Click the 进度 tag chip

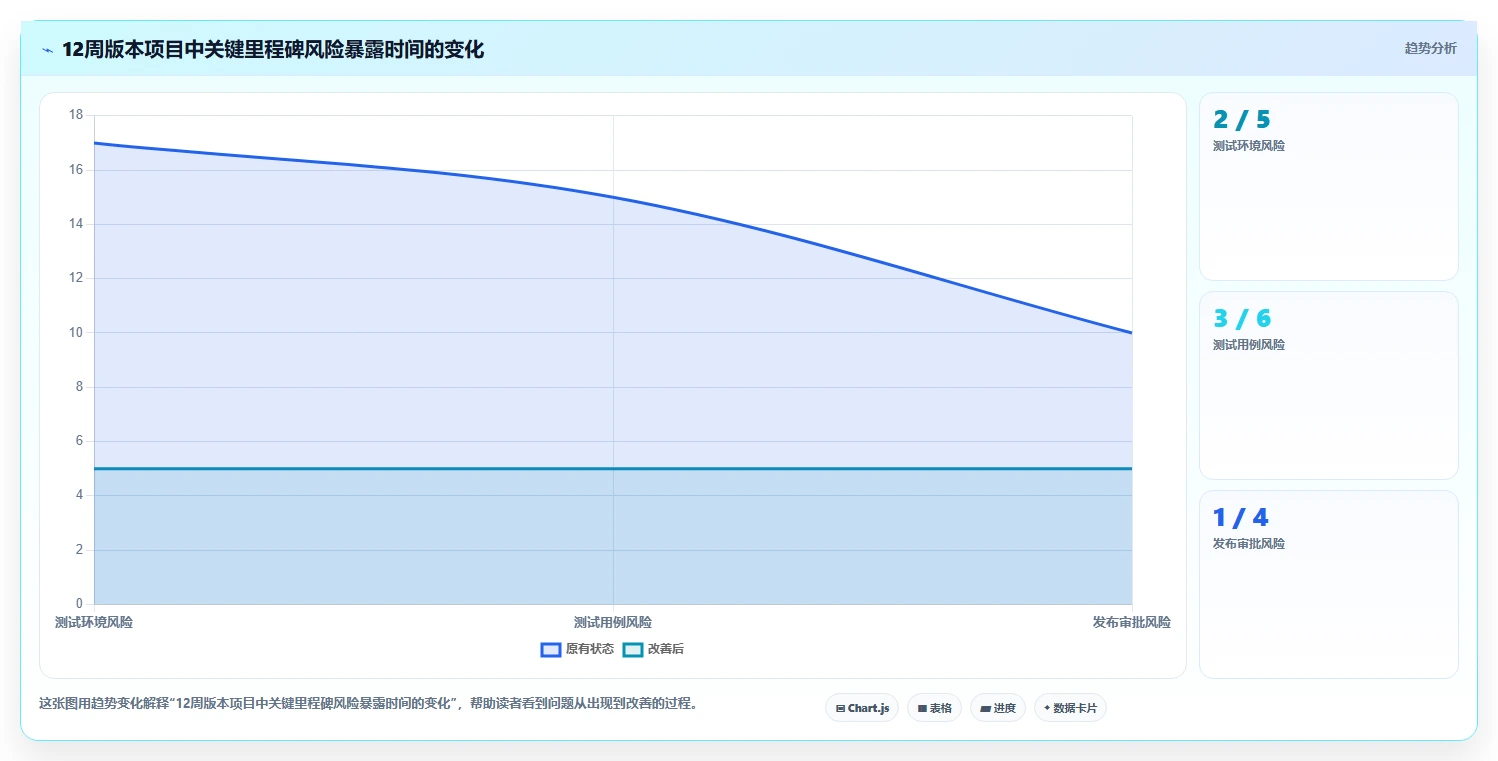click(x=998, y=708)
